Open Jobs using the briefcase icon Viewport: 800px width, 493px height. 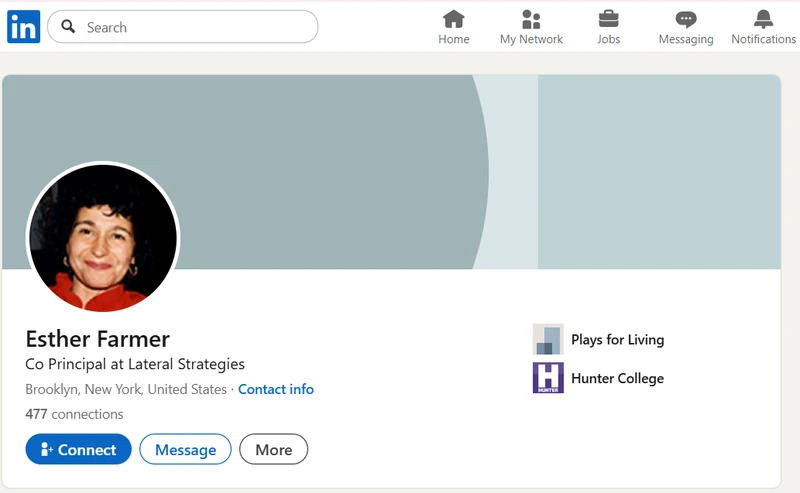pyautogui.click(x=608, y=19)
